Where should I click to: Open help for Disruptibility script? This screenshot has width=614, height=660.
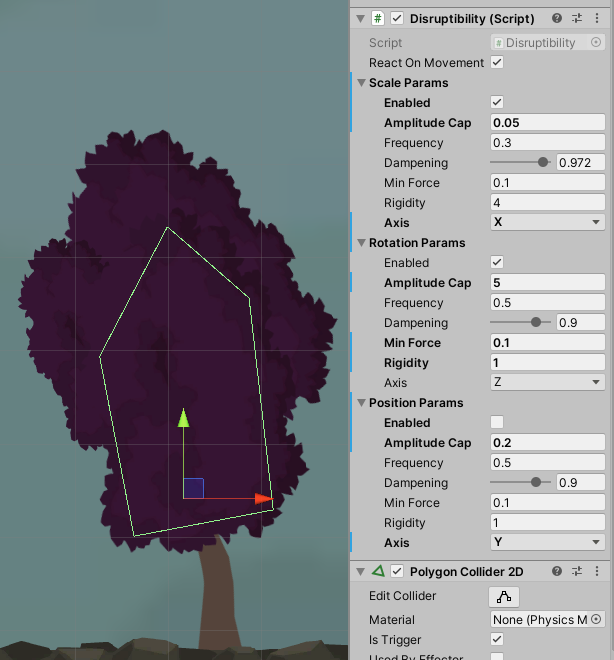click(x=557, y=18)
